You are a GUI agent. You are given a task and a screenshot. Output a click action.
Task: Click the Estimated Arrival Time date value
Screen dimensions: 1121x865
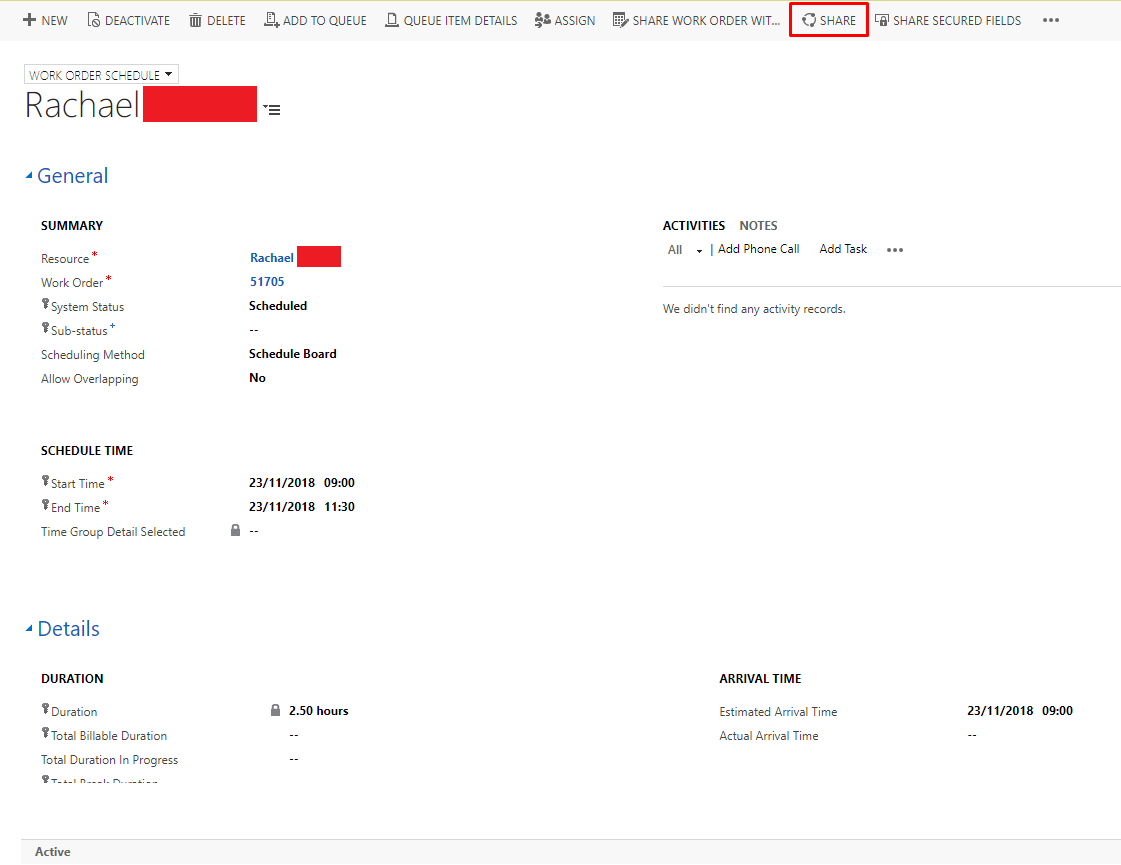(1000, 711)
